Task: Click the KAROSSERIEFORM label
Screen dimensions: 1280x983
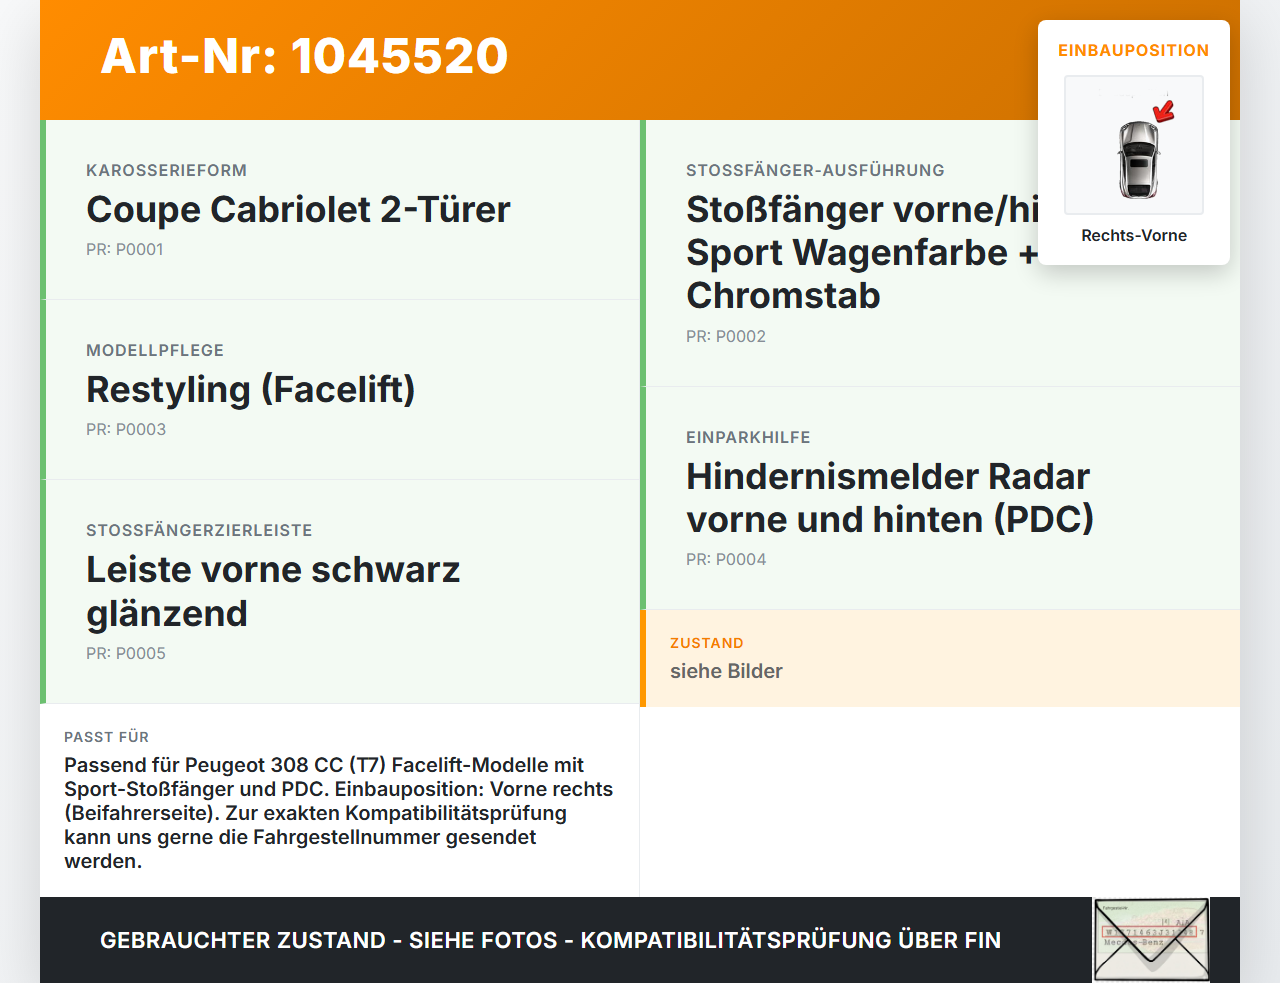Action: [x=166, y=170]
